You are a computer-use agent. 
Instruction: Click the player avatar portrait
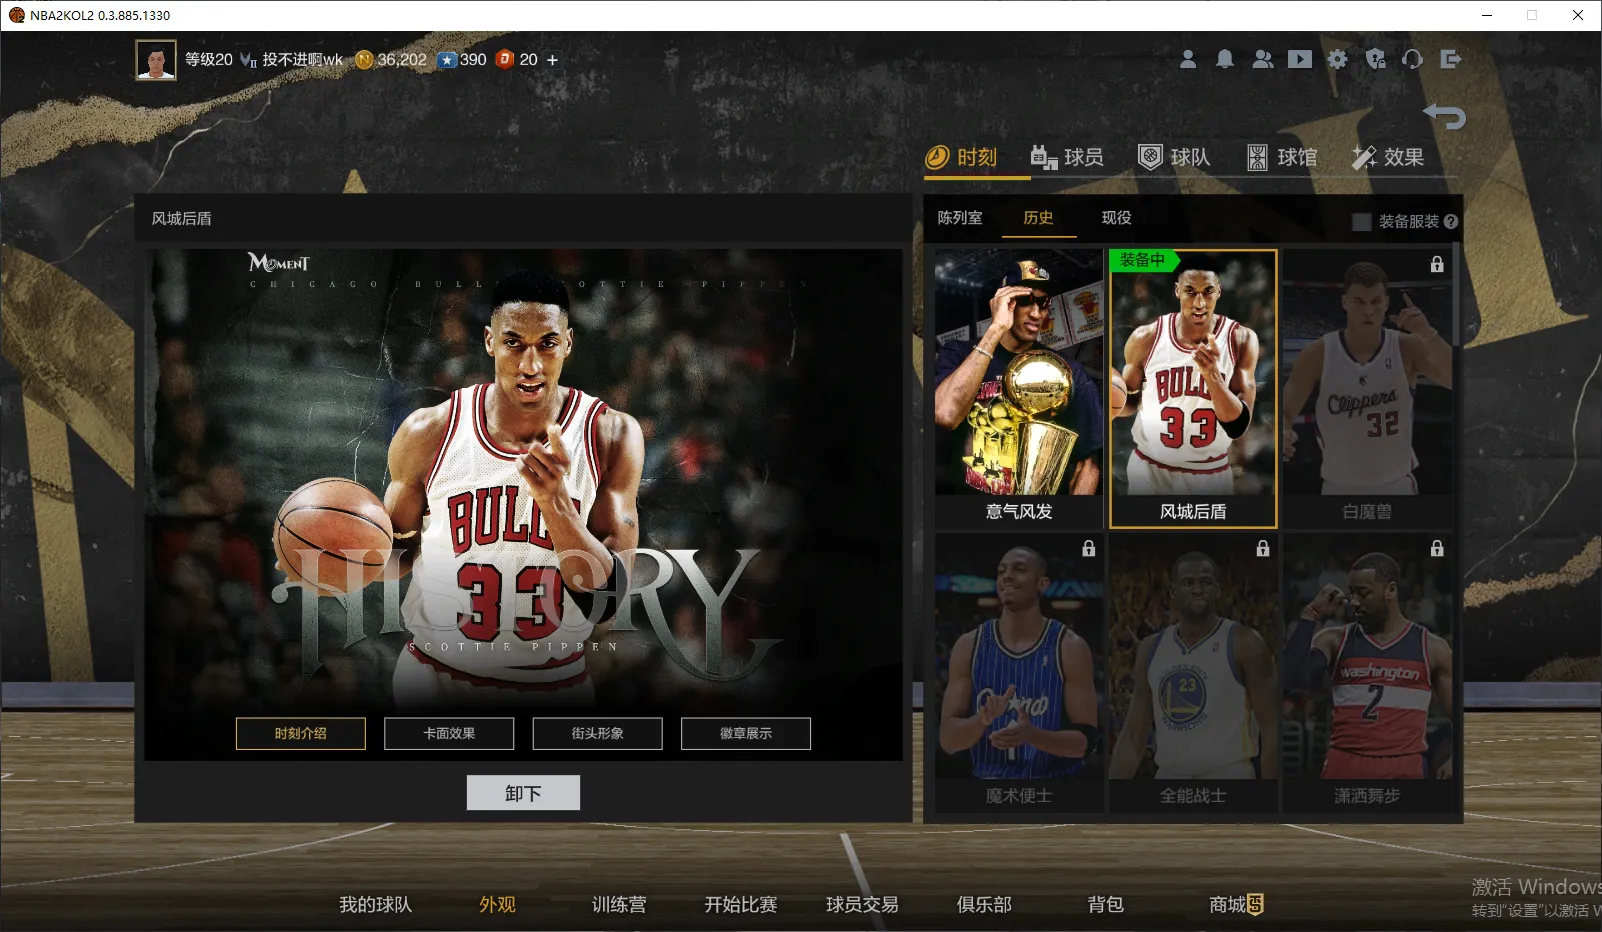(156, 60)
